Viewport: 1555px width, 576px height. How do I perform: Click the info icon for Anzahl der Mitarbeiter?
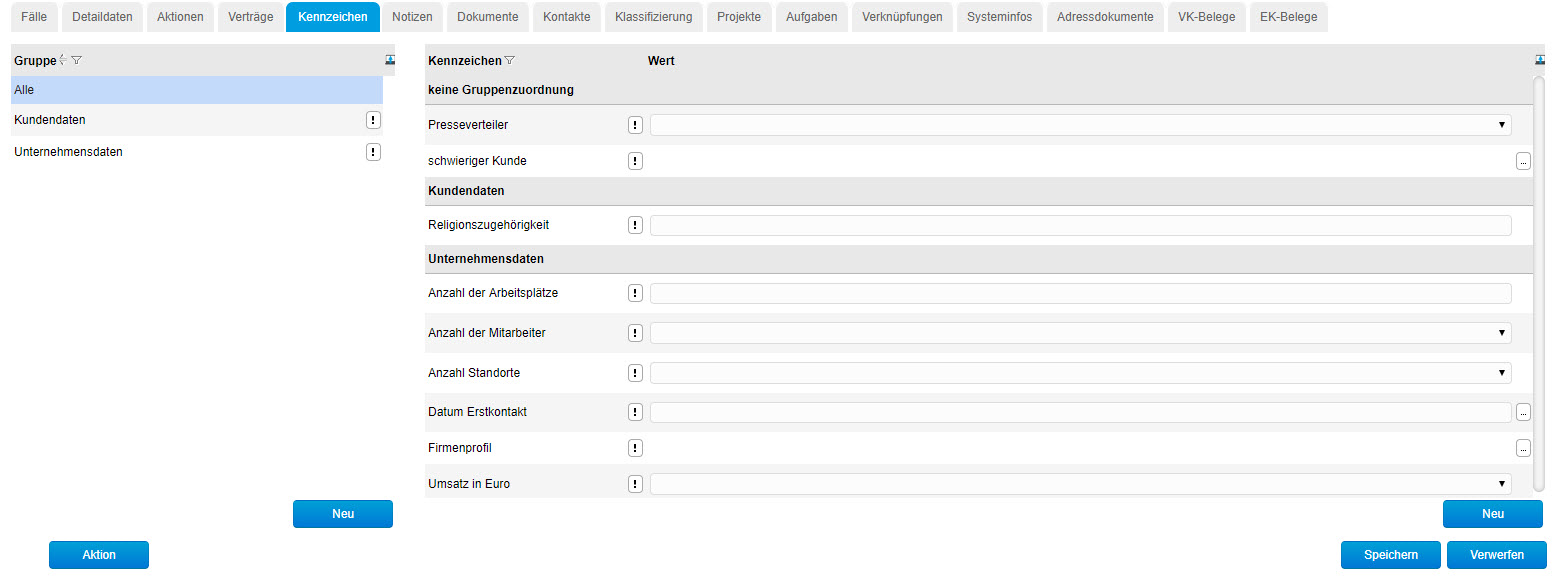pos(635,333)
